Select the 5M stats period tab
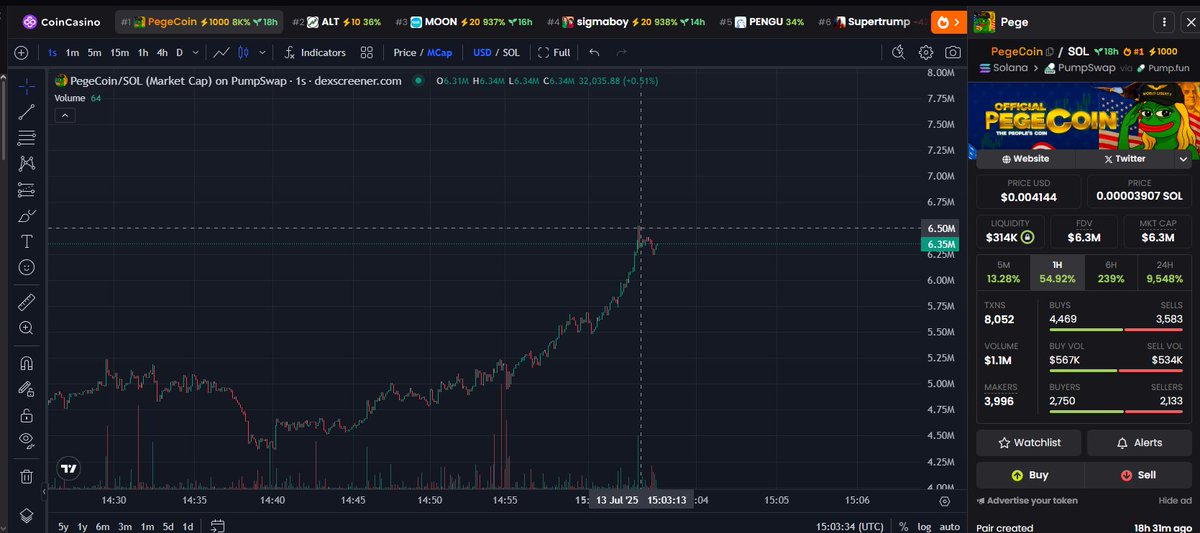This screenshot has width=1200, height=533. point(1003,272)
